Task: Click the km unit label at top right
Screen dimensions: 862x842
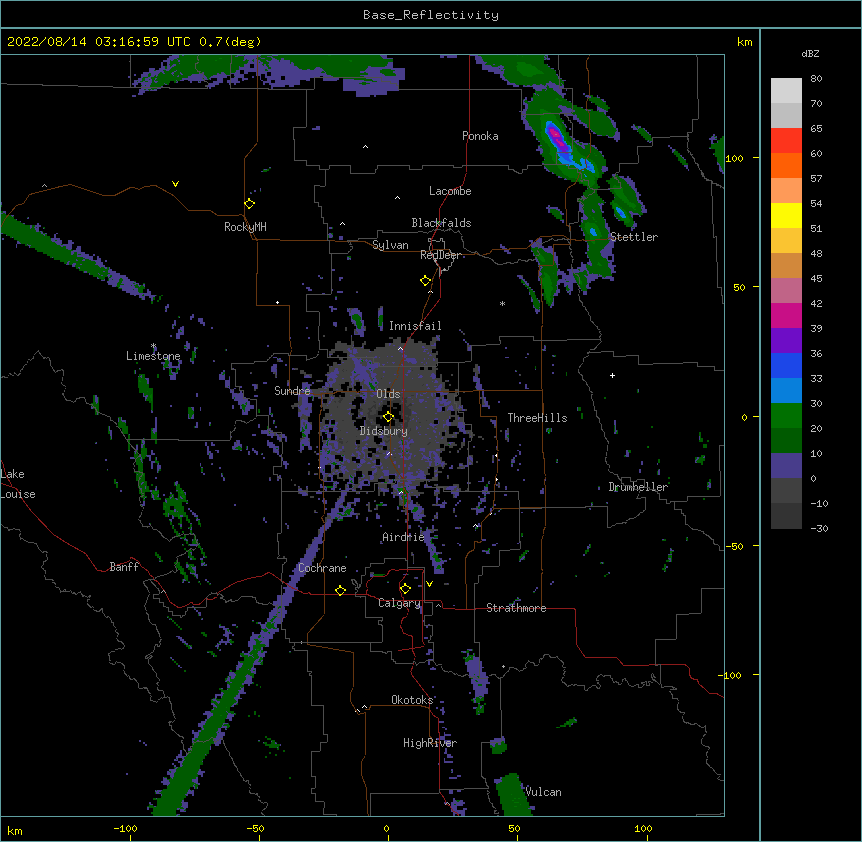Action: pyautogui.click(x=744, y=42)
